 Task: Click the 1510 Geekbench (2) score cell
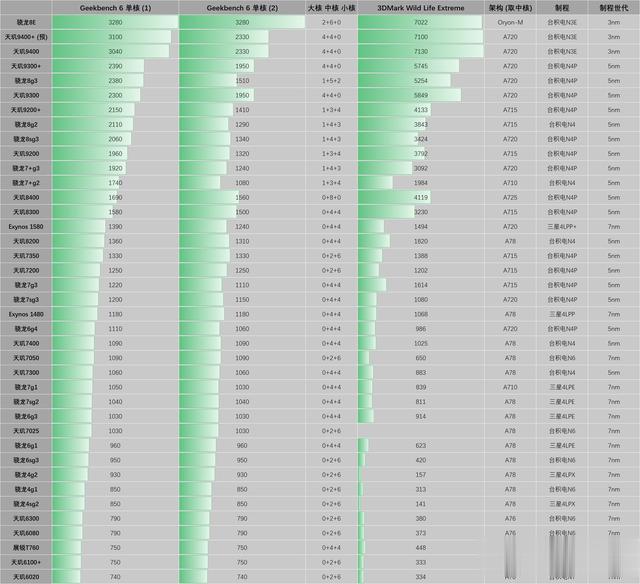coord(242,81)
